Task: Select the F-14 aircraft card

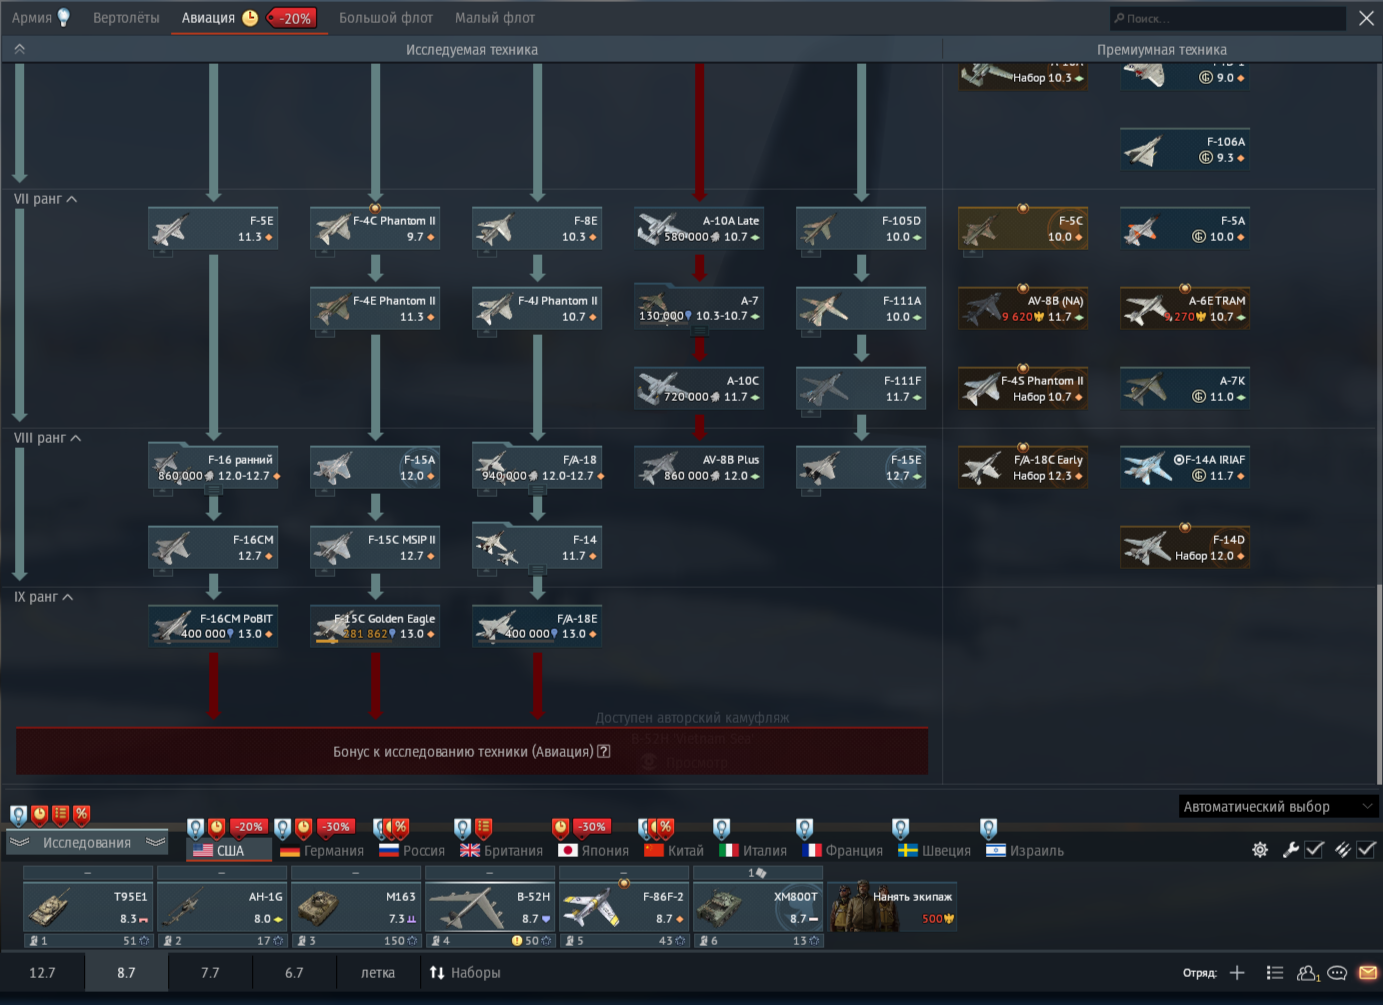Action: (x=537, y=546)
